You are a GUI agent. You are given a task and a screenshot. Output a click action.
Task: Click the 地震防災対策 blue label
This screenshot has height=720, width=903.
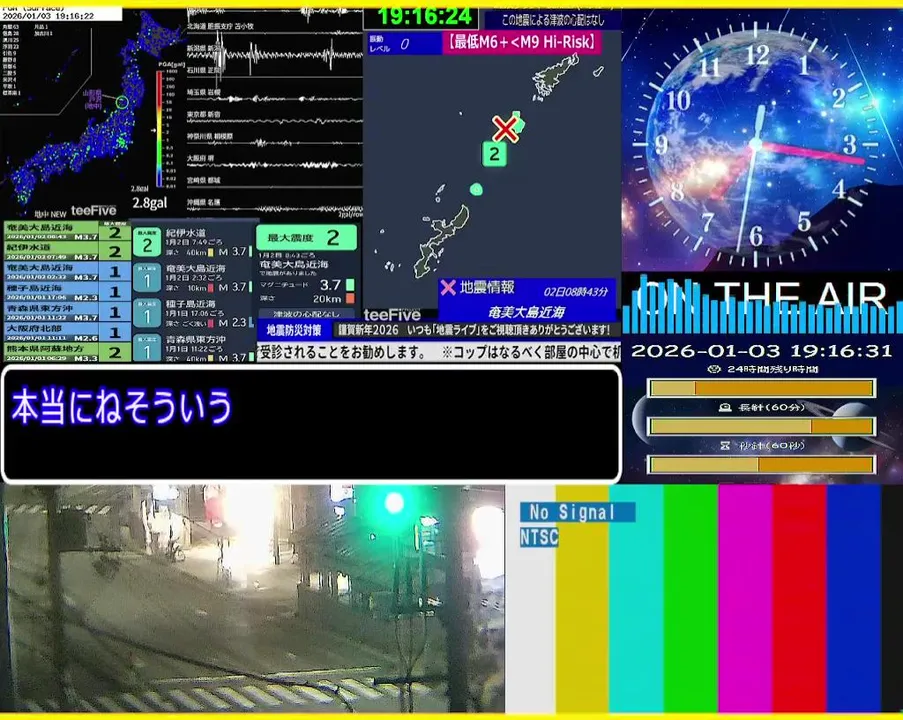click(x=294, y=330)
